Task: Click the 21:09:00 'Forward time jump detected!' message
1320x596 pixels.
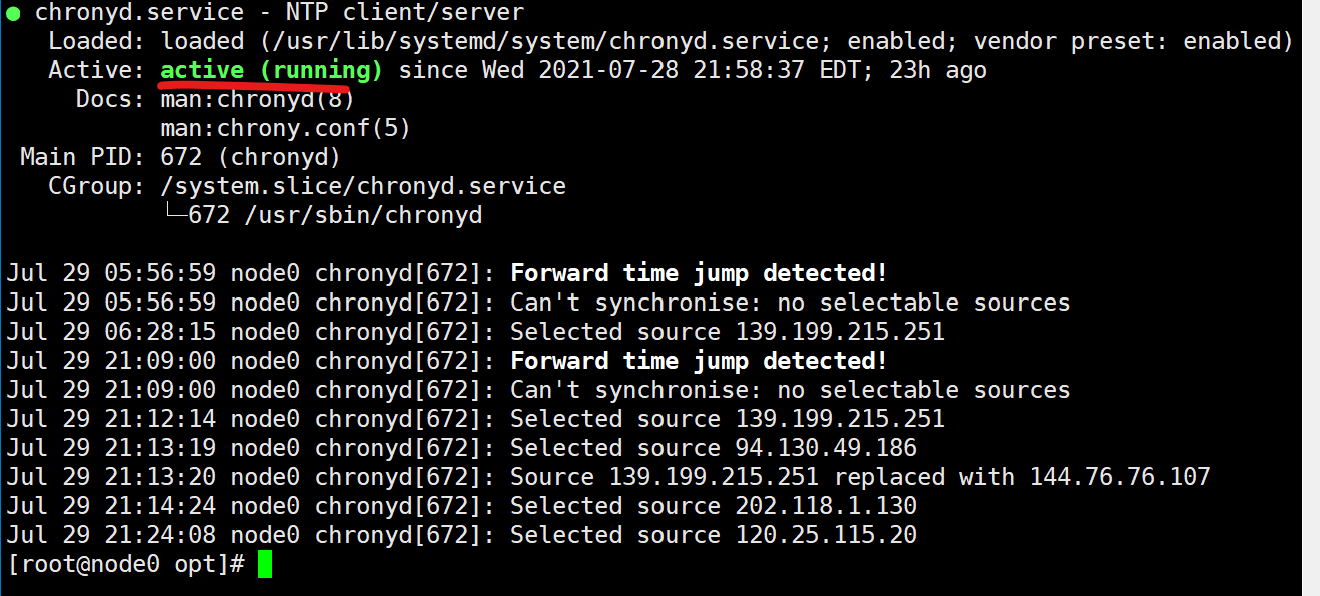Action: click(698, 361)
